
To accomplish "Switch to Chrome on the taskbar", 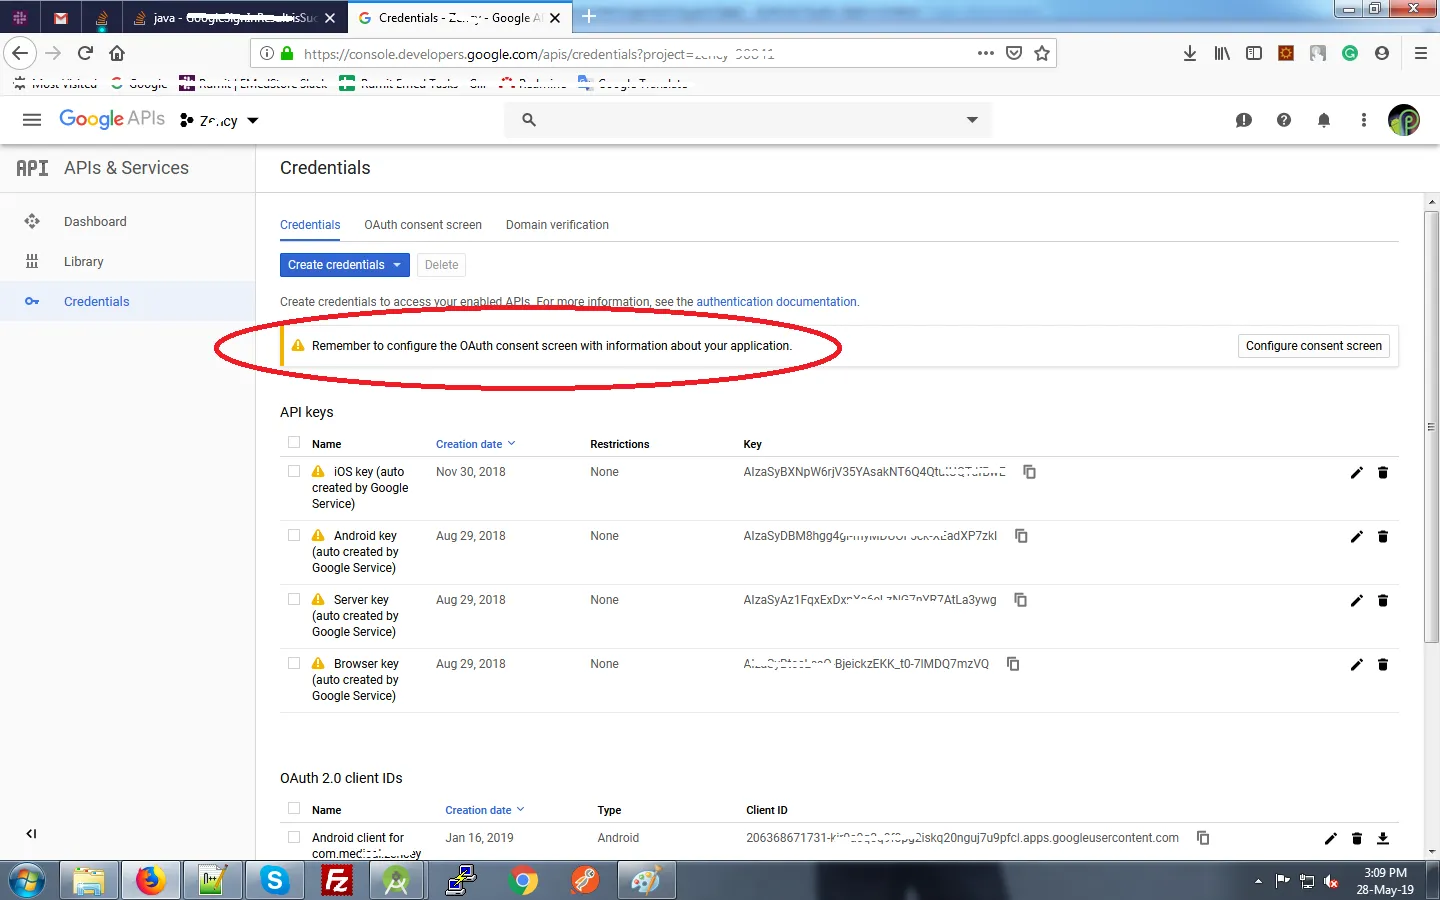I will point(522,881).
